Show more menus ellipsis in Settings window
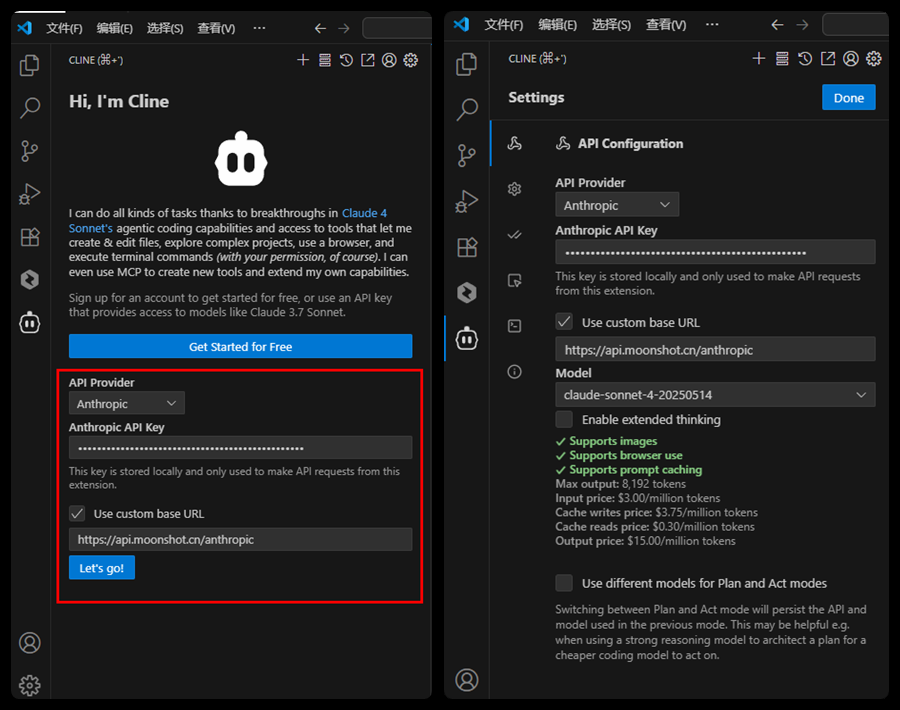900x710 pixels. click(712, 25)
